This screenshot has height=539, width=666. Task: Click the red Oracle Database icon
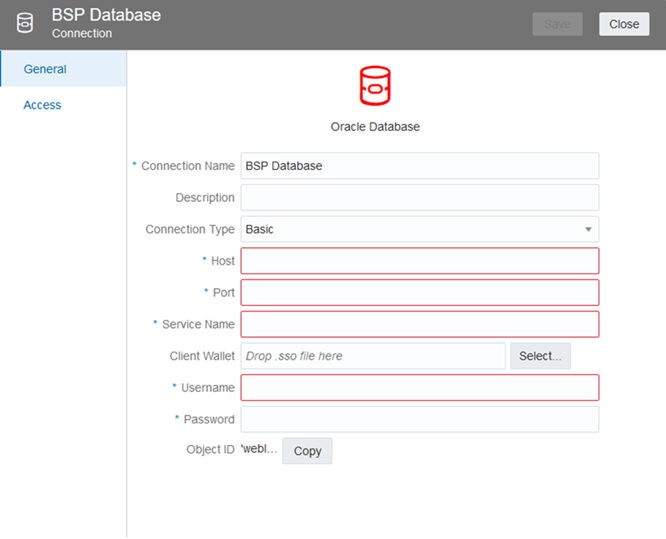click(x=375, y=86)
